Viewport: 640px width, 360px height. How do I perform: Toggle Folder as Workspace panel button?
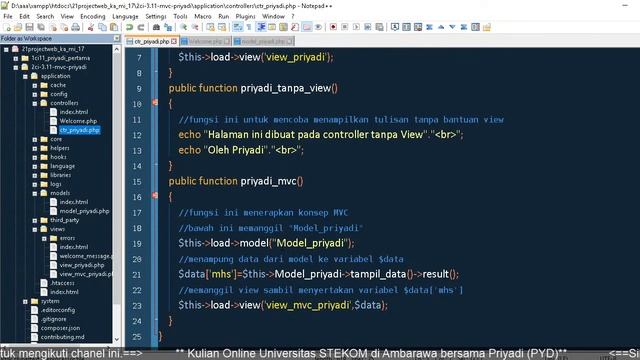coord(307,27)
